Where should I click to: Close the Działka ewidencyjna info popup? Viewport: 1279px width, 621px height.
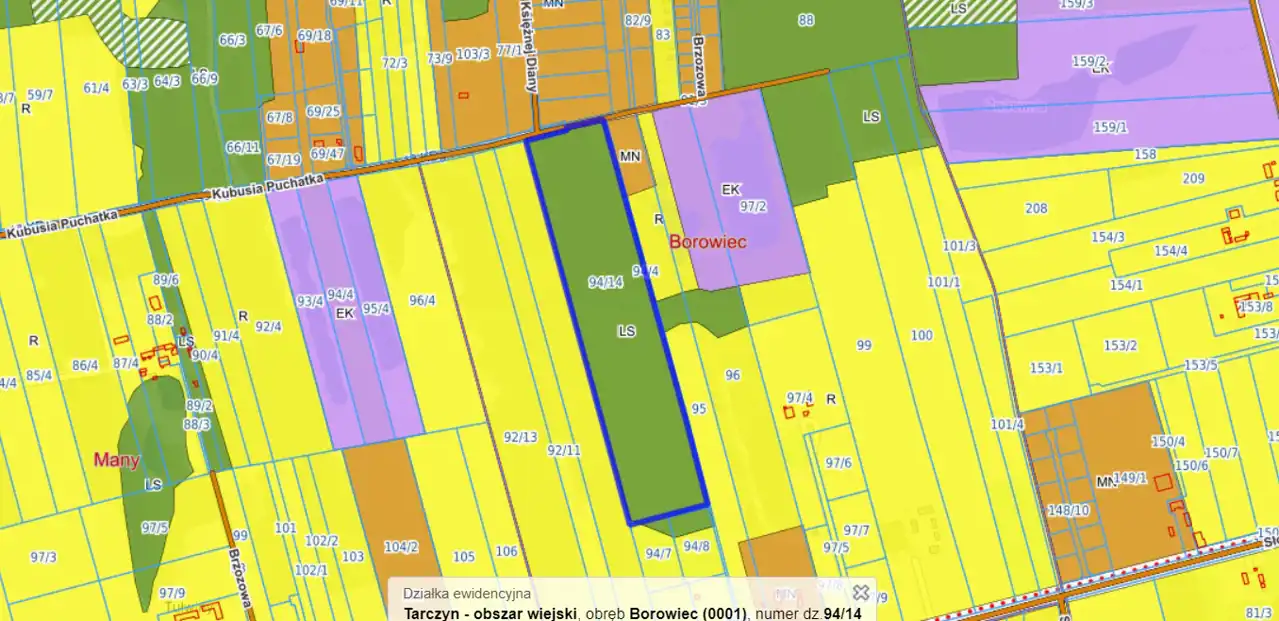[x=860, y=592]
